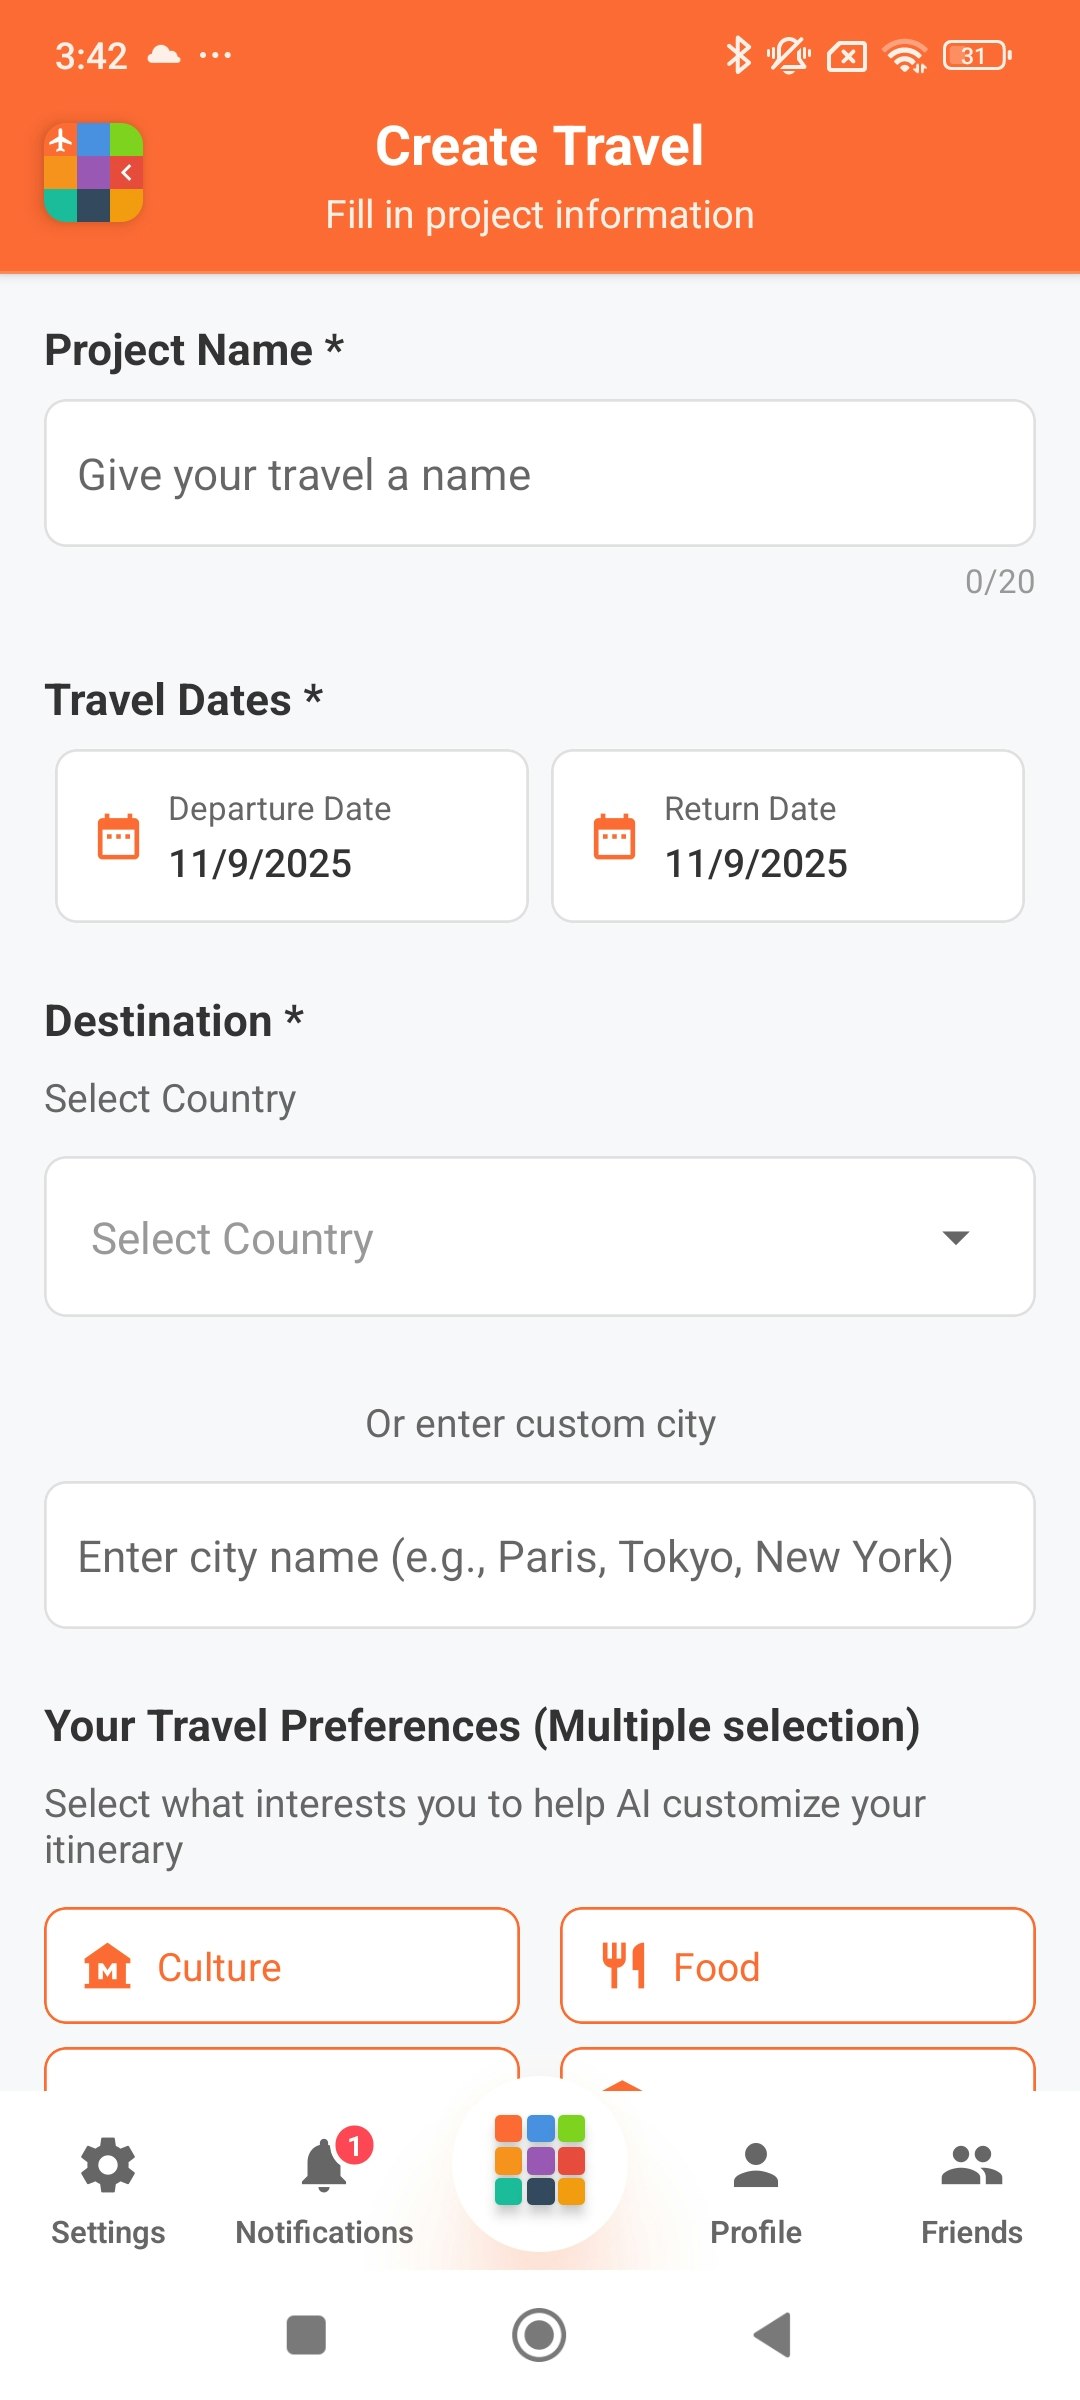This screenshot has height=2400, width=1080.
Task: Tap the Android back navigation button
Action: 772,2335
